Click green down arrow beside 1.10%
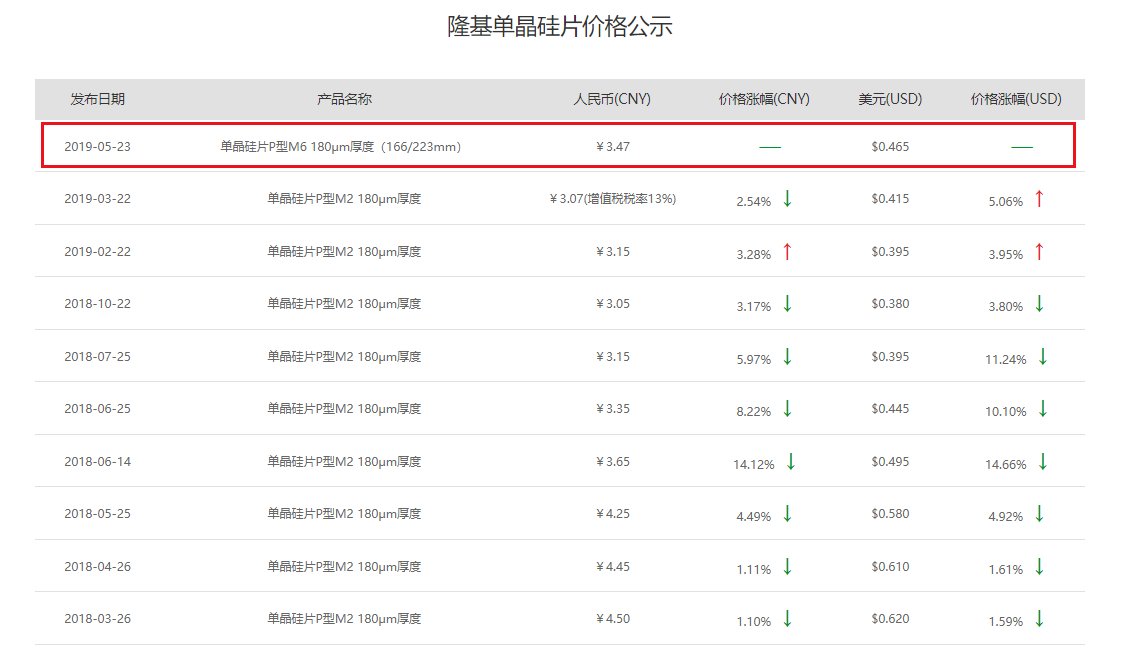Viewport: 1122px width, 665px height. coord(787,619)
